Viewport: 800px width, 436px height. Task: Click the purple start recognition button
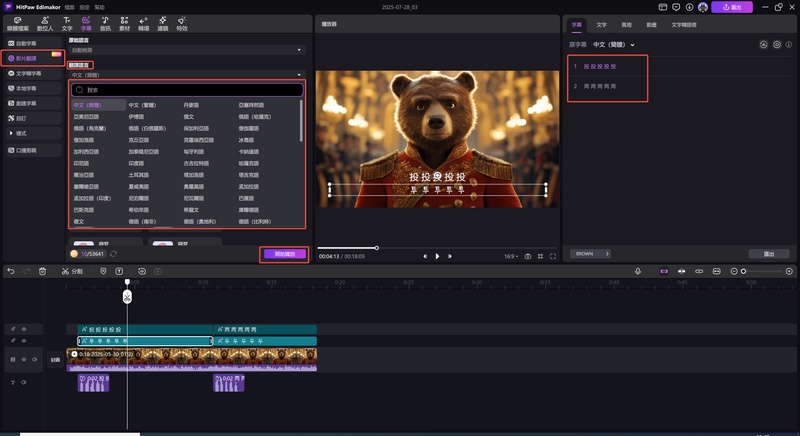(285, 253)
